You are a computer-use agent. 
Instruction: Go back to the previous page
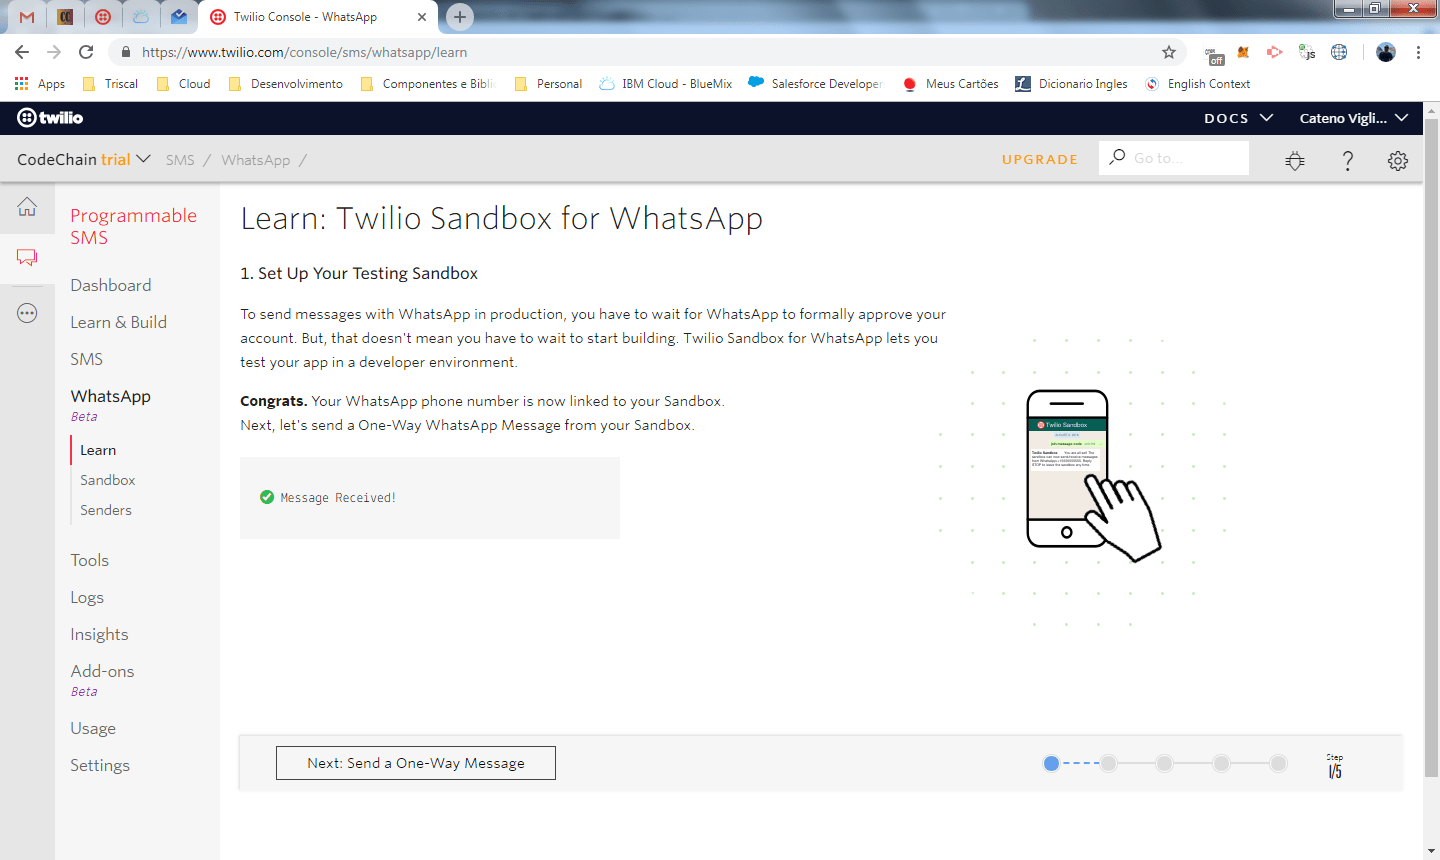22,52
